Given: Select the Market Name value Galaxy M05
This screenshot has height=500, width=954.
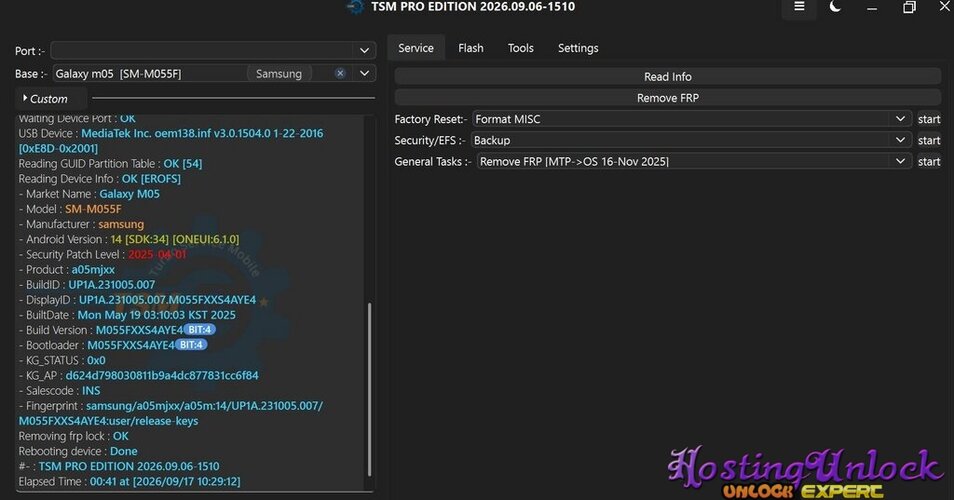Looking at the screenshot, I should click(130, 193).
